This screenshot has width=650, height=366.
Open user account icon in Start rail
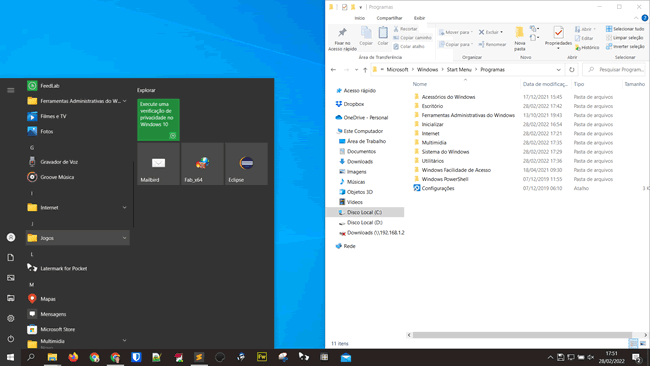11,237
